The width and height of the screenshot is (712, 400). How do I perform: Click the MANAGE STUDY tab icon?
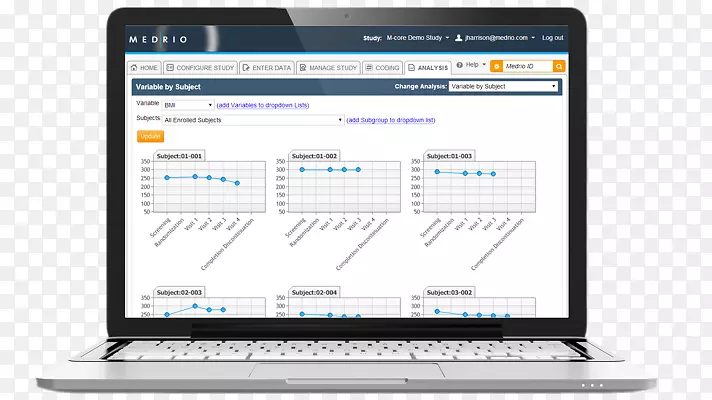(303, 68)
